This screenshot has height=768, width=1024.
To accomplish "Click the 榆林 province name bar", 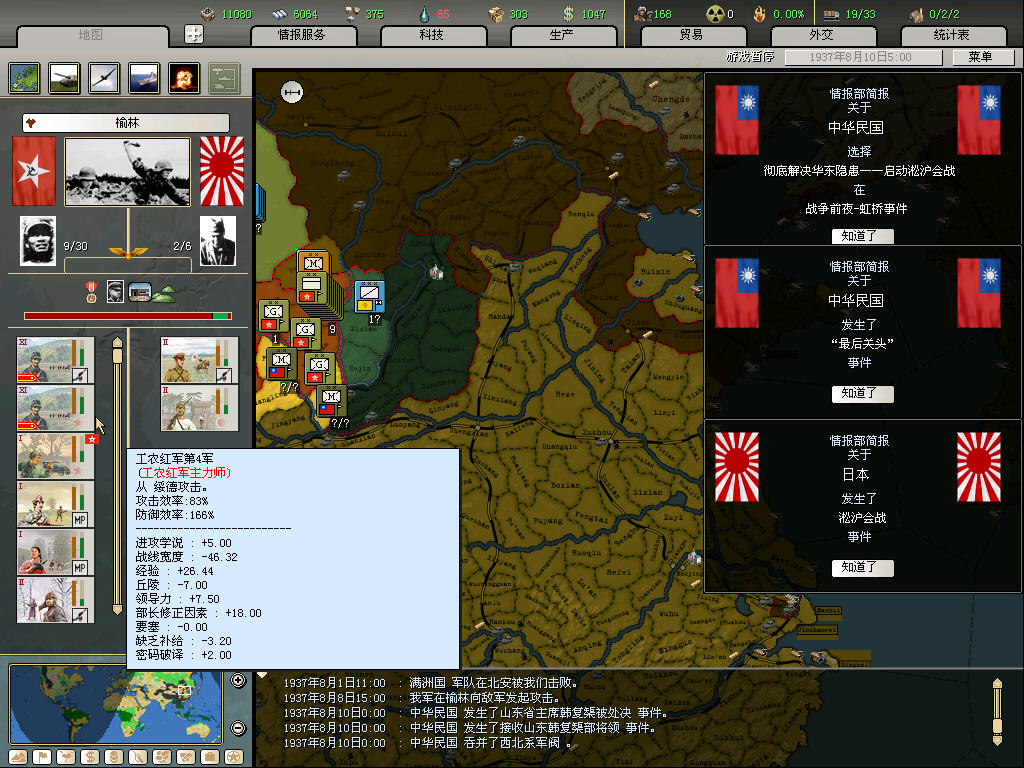I will tap(126, 123).
